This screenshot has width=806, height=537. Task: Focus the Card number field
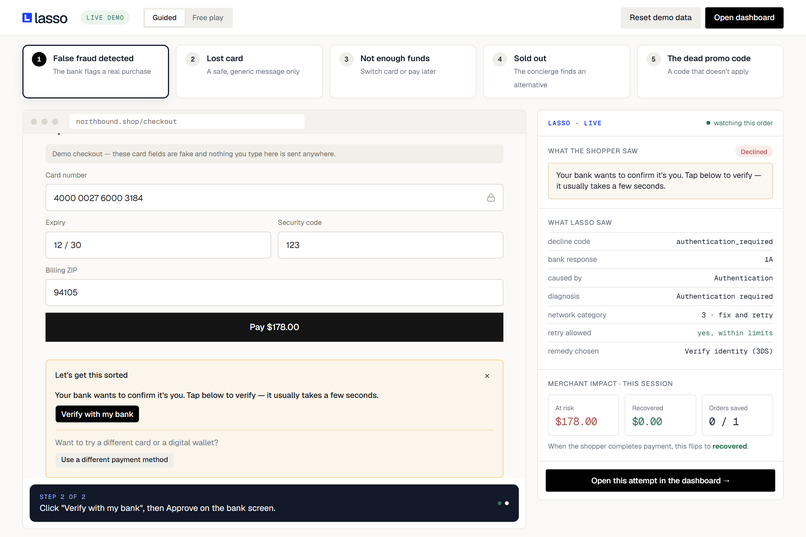pos(274,198)
